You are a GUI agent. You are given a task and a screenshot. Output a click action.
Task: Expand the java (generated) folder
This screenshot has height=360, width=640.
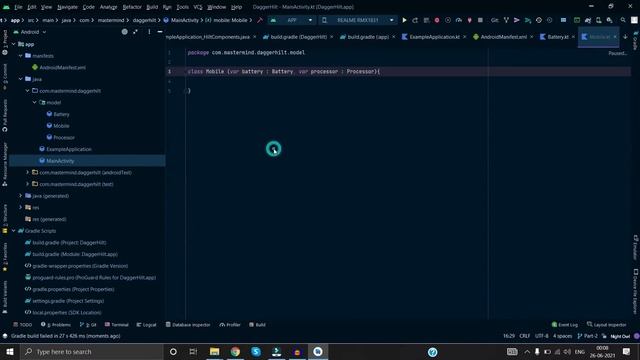(x=20, y=196)
